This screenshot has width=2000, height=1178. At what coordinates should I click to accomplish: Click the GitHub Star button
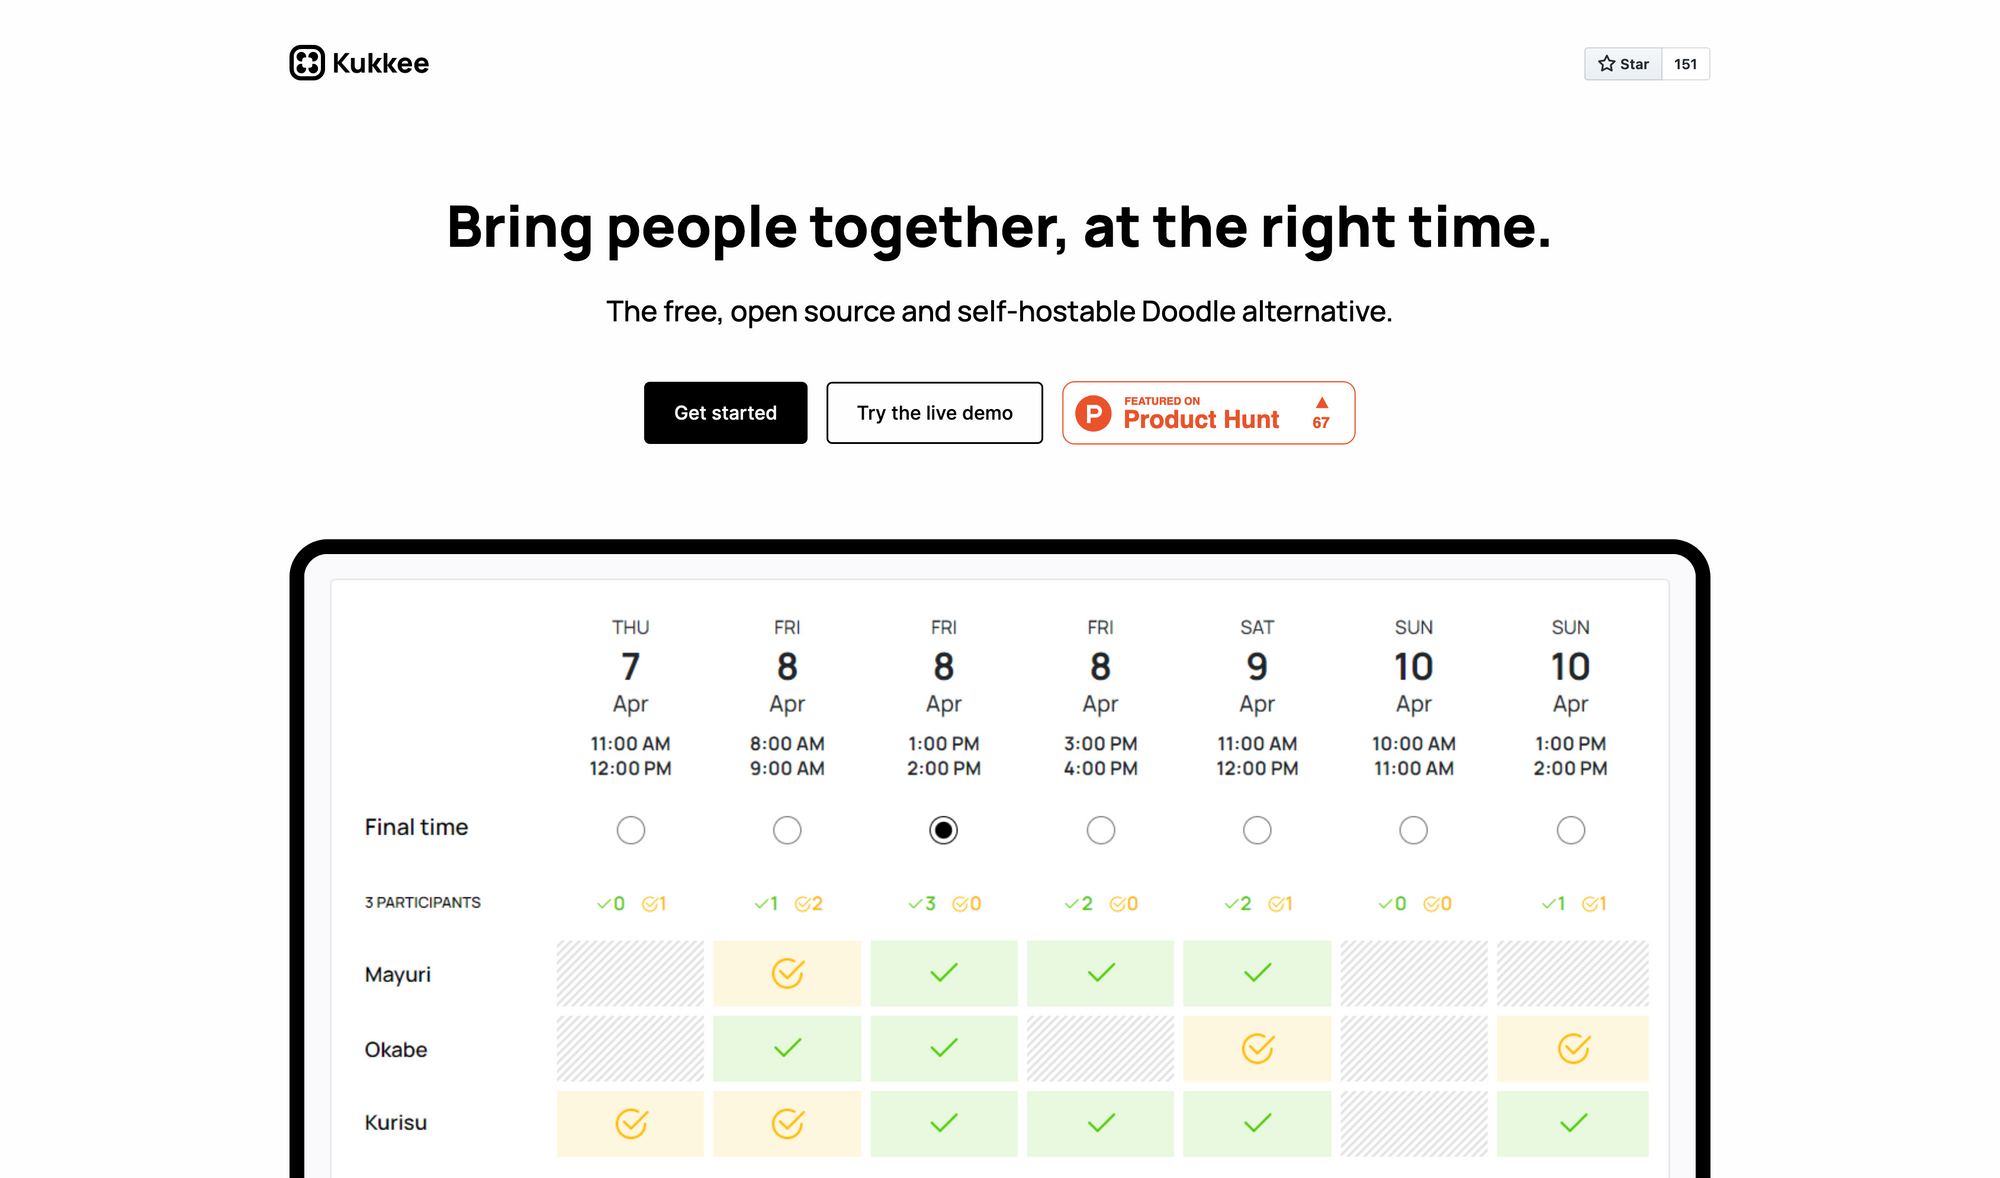(x=1623, y=64)
